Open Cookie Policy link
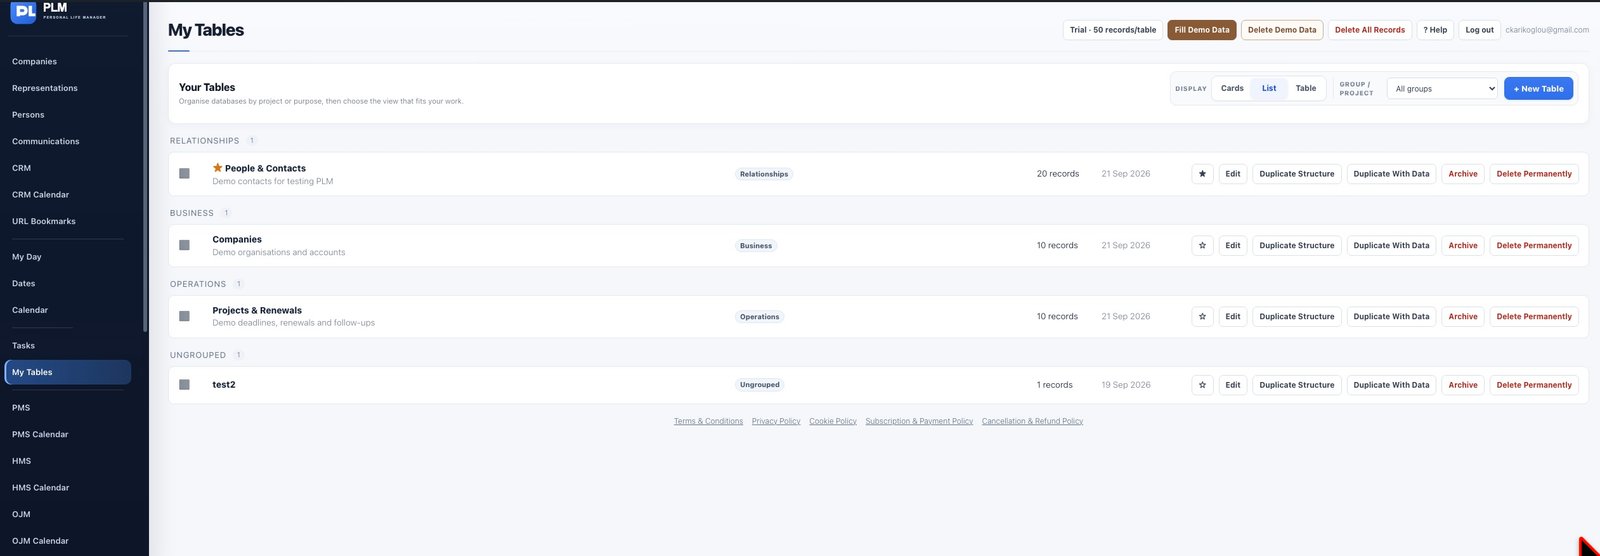This screenshot has width=1600, height=556. (x=833, y=421)
